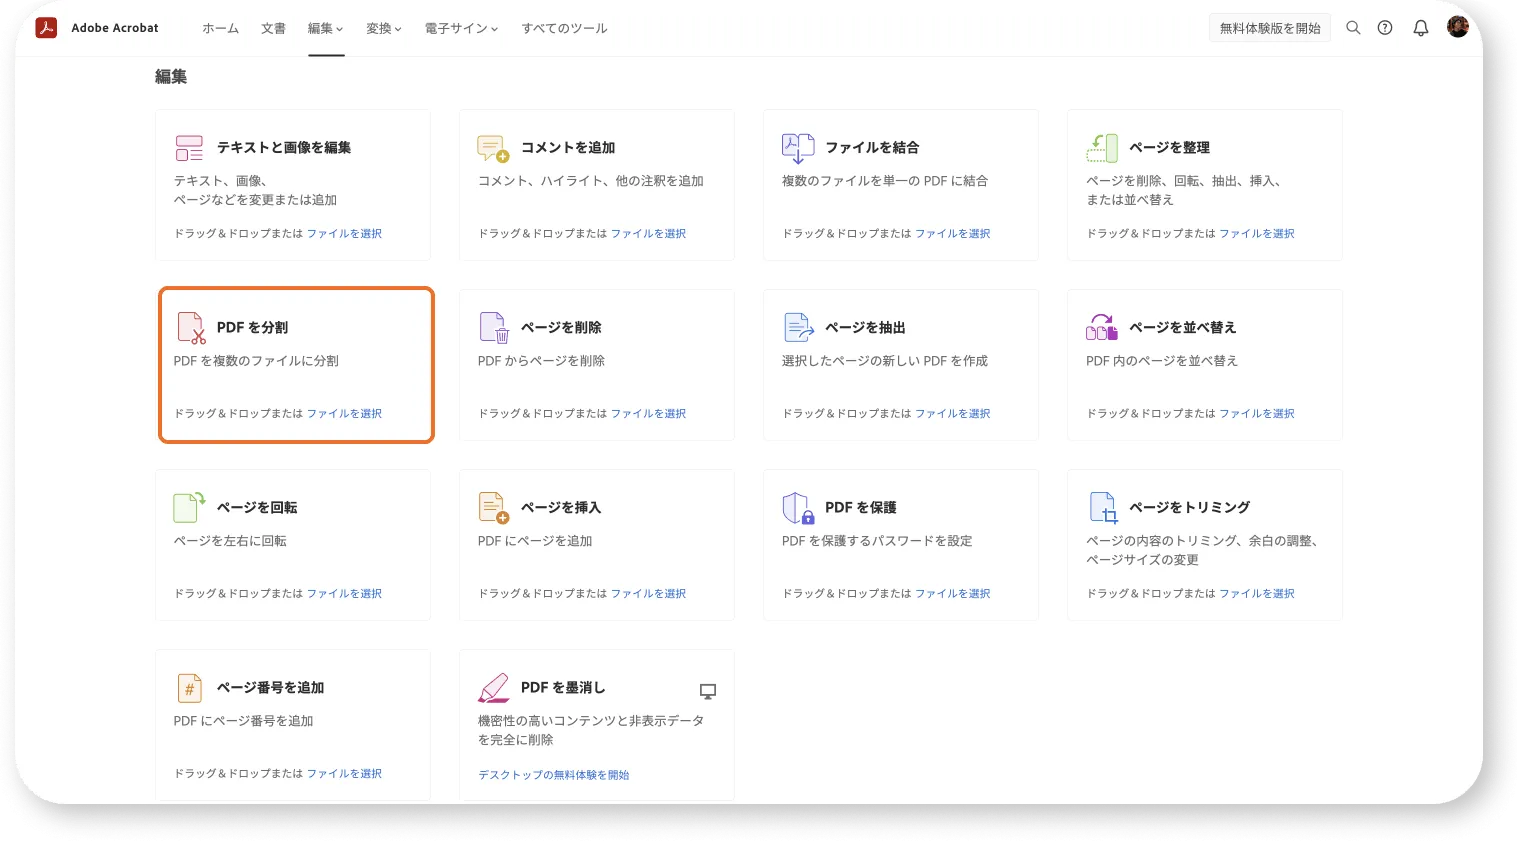Click the PDF を保護 shield icon

tap(798, 508)
